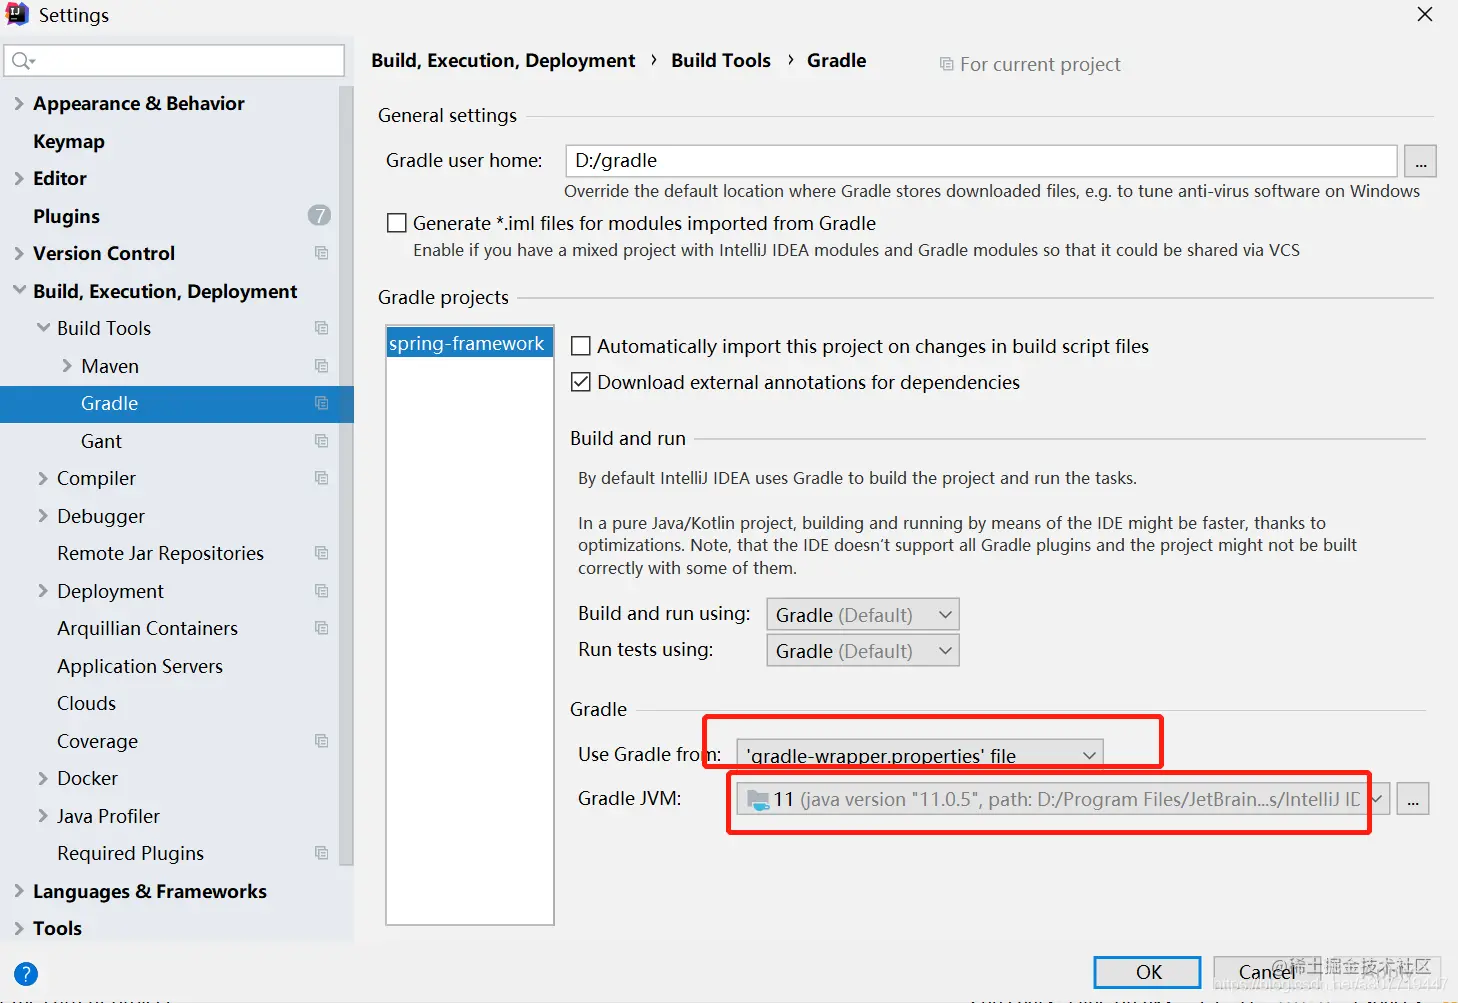Click project-level icon next to Coverage
Image resolution: width=1458 pixels, height=1003 pixels.
pos(321,741)
